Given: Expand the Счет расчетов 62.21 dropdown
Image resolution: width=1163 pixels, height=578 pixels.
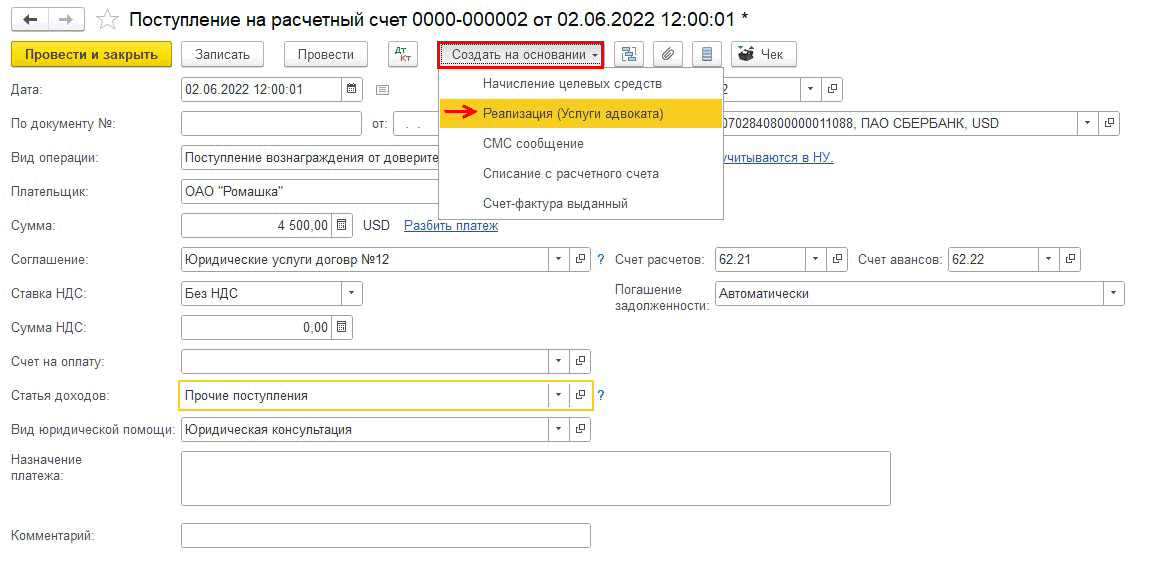Looking at the screenshot, I should 817,259.
